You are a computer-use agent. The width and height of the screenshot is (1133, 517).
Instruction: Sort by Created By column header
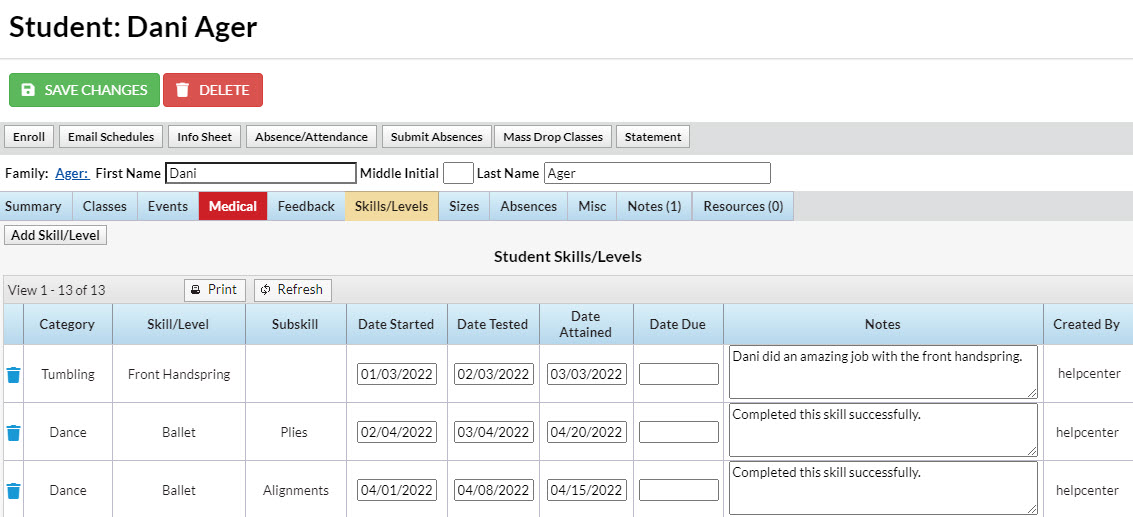(1087, 324)
